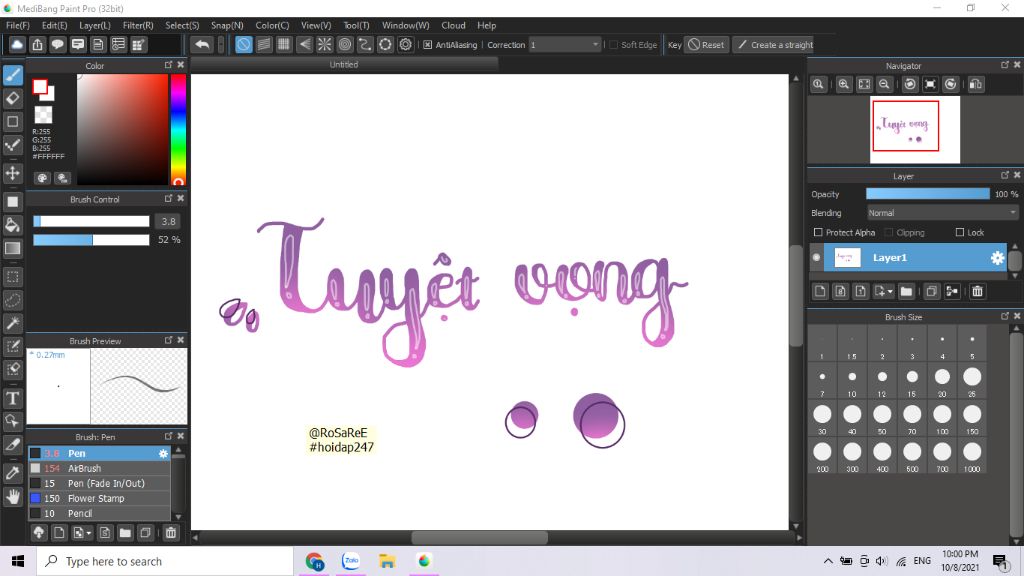
Task: Open the Correction value dropdown
Action: tap(564, 45)
